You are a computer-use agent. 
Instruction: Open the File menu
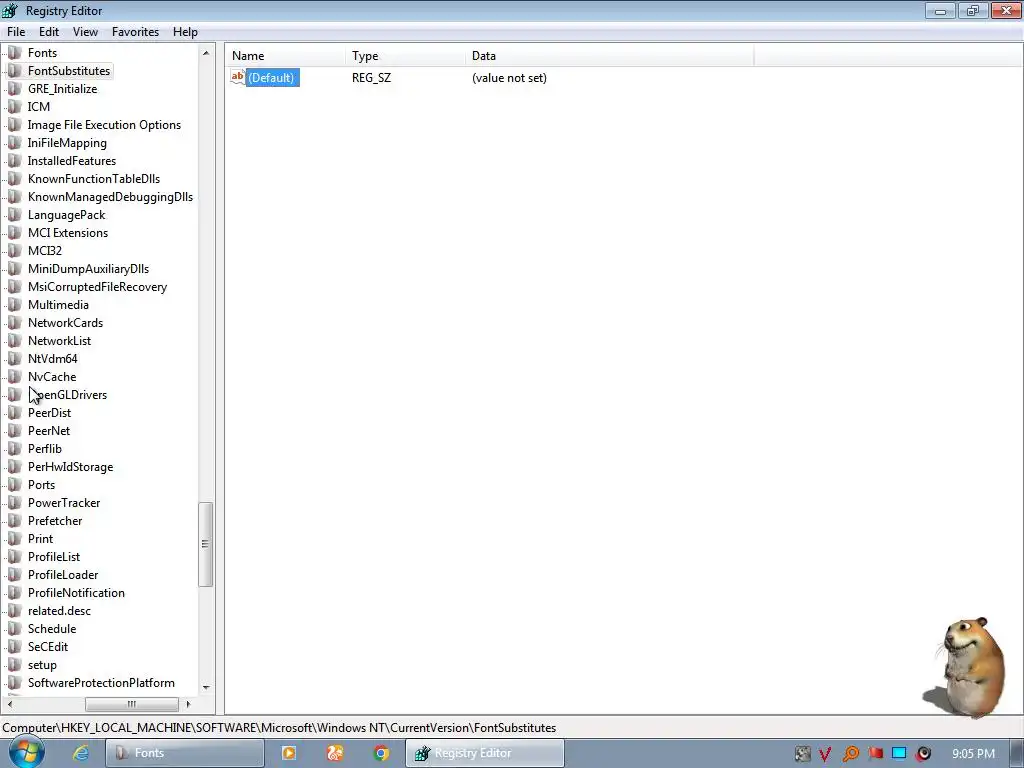[x=16, y=31]
